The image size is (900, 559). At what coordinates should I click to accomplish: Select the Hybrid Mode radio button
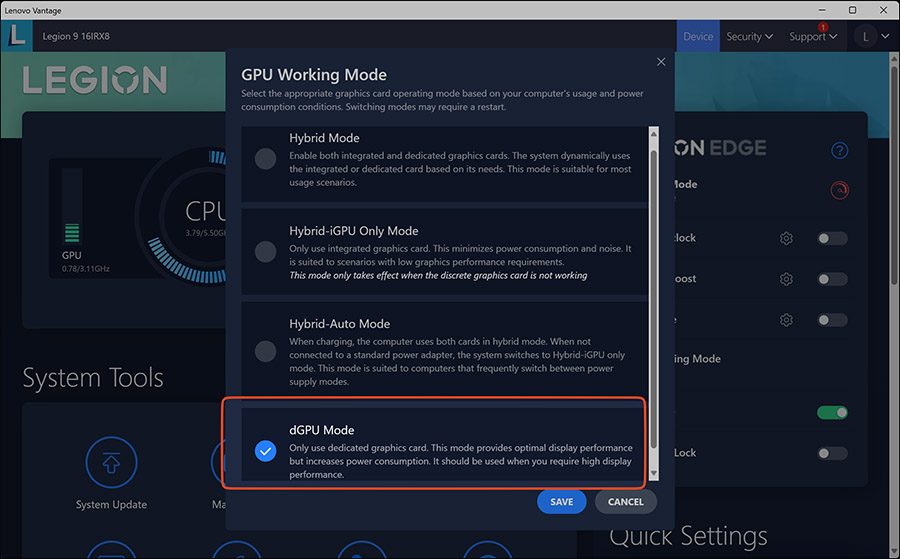point(265,159)
